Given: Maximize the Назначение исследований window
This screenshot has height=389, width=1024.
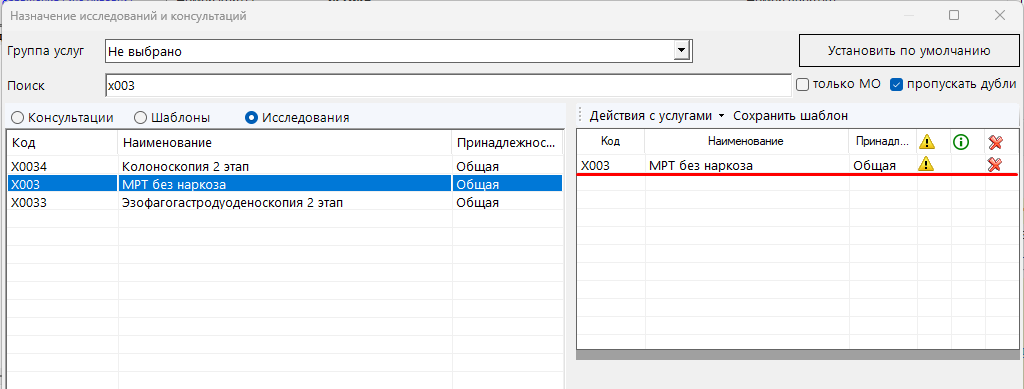Looking at the screenshot, I should [x=954, y=15].
